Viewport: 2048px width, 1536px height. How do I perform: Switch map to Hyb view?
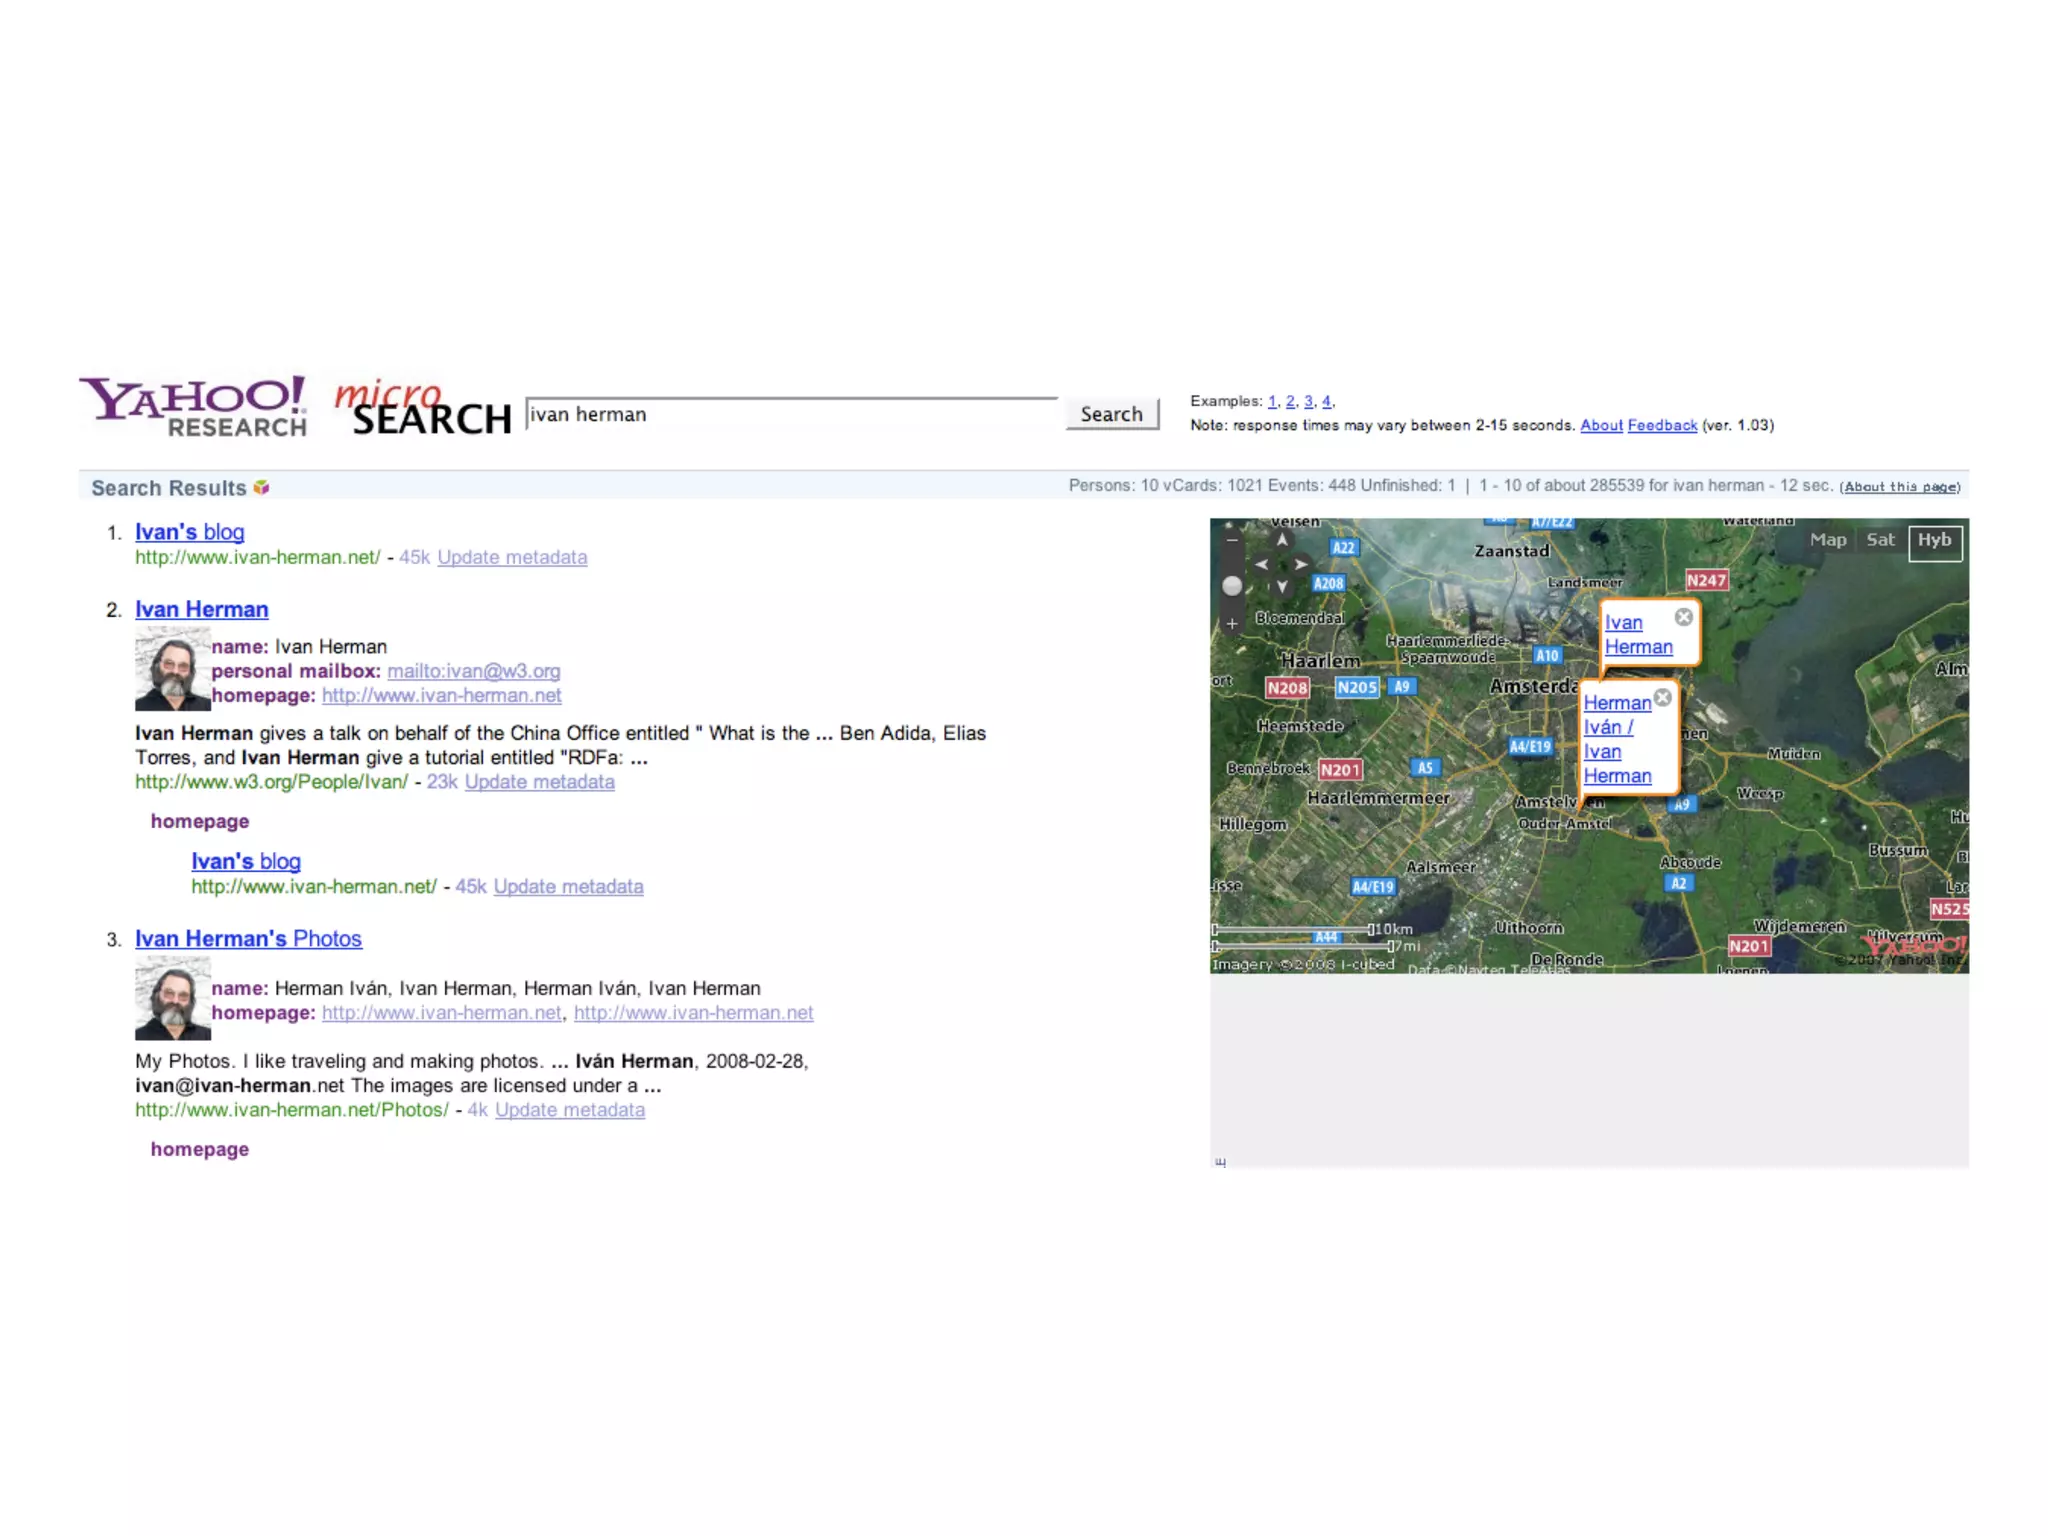1935,541
